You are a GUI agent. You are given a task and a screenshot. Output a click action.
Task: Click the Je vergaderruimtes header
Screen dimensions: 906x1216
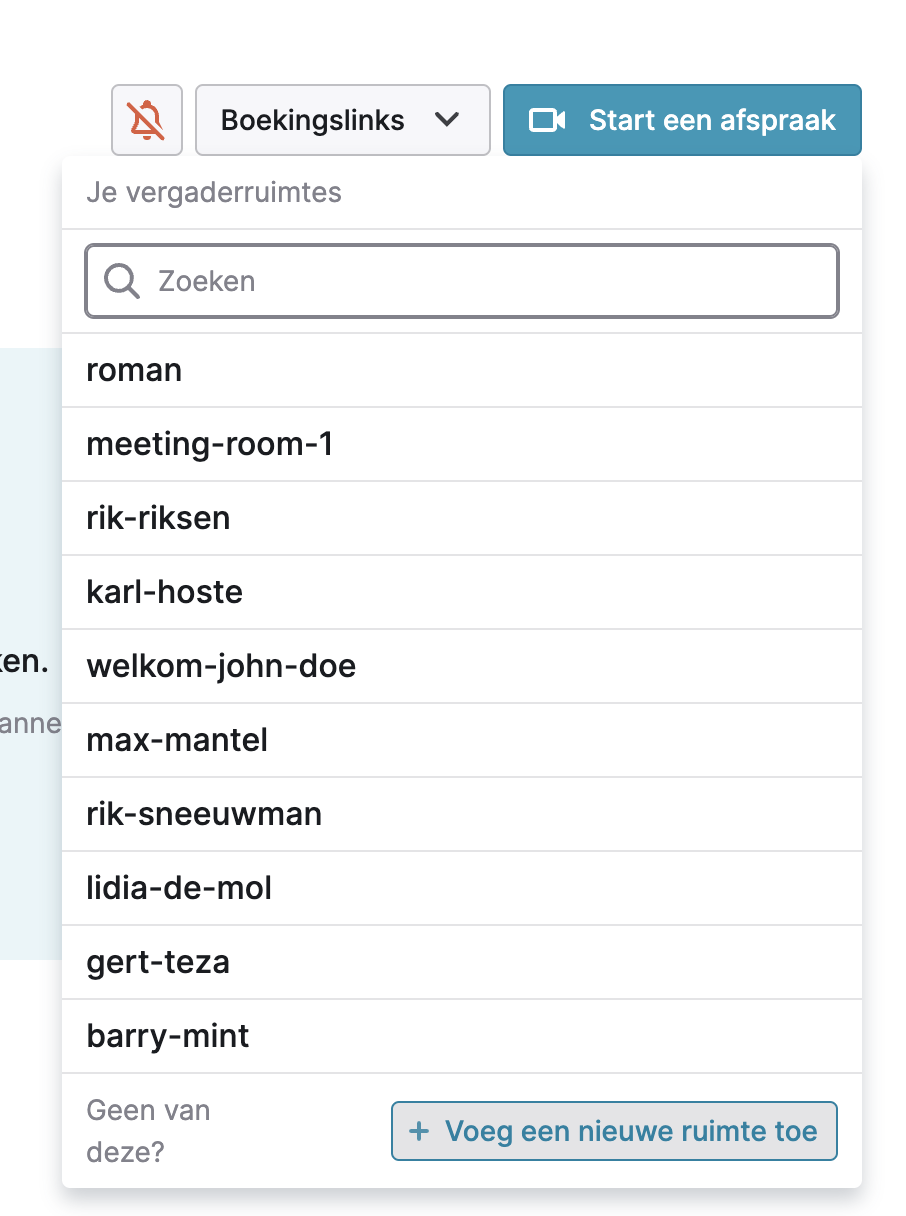pos(214,192)
